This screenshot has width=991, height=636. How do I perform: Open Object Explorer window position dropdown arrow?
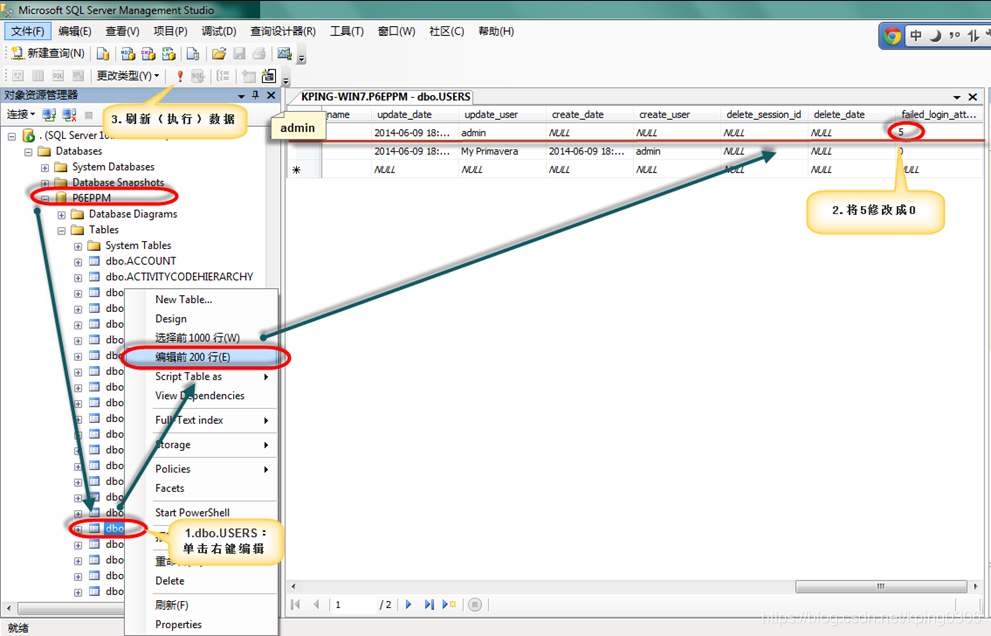coord(241,95)
